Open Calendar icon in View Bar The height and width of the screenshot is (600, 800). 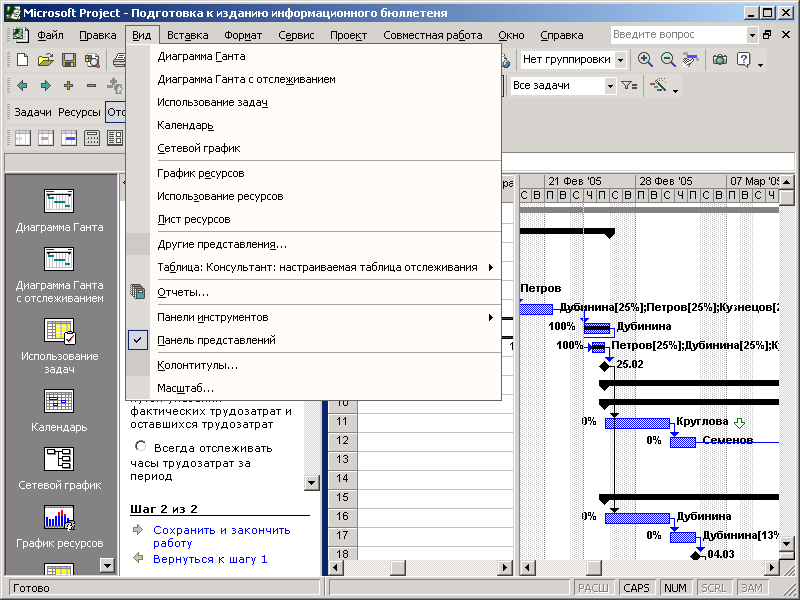pos(59,401)
